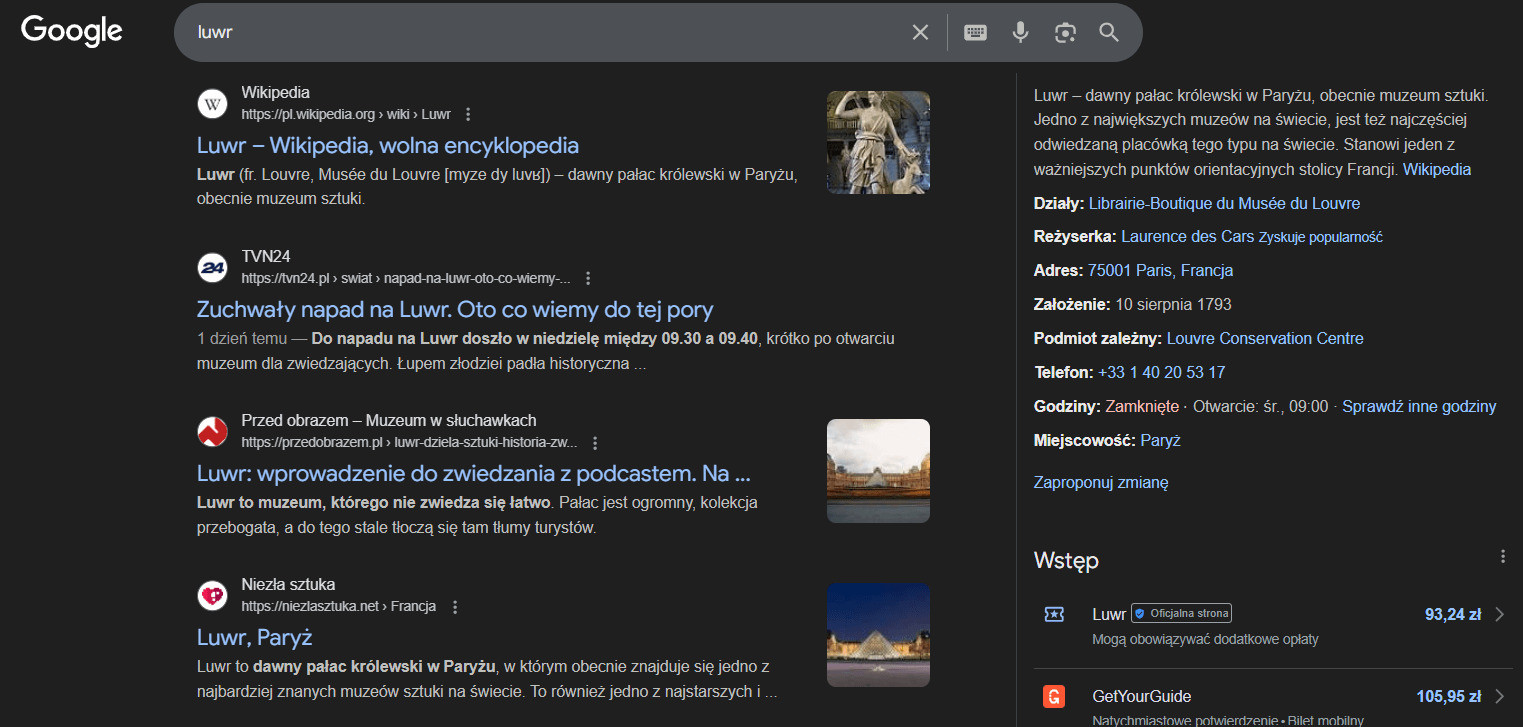Click 'Zaproponuj zmianę' link
This screenshot has height=727, width=1523.
point(1100,483)
